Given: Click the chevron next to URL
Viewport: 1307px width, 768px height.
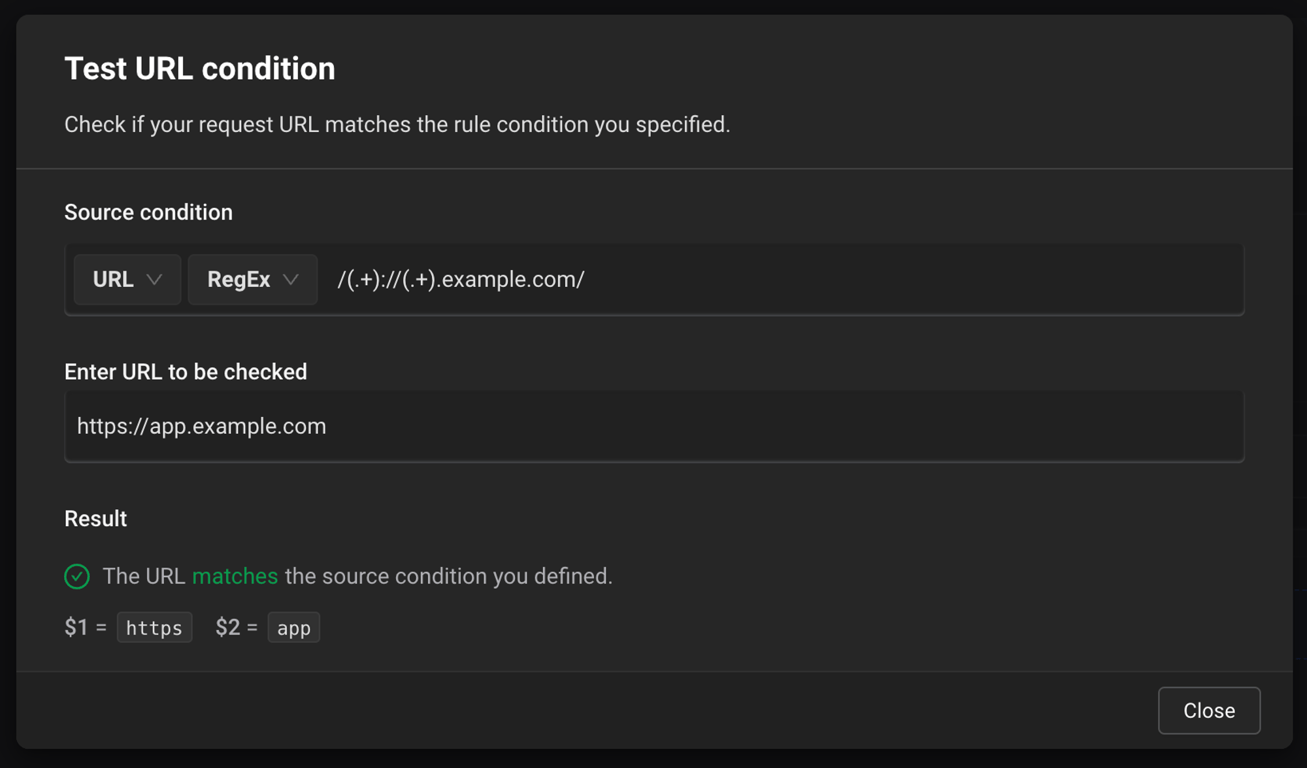Looking at the screenshot, I should pyautogui.click(x=154, y=280).
